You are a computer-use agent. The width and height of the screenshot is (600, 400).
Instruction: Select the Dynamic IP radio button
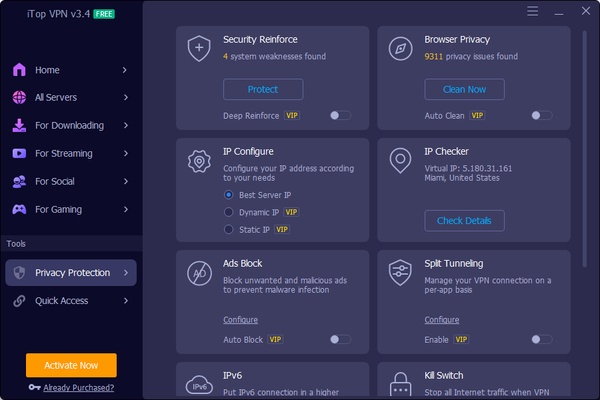tap(228, 212)
